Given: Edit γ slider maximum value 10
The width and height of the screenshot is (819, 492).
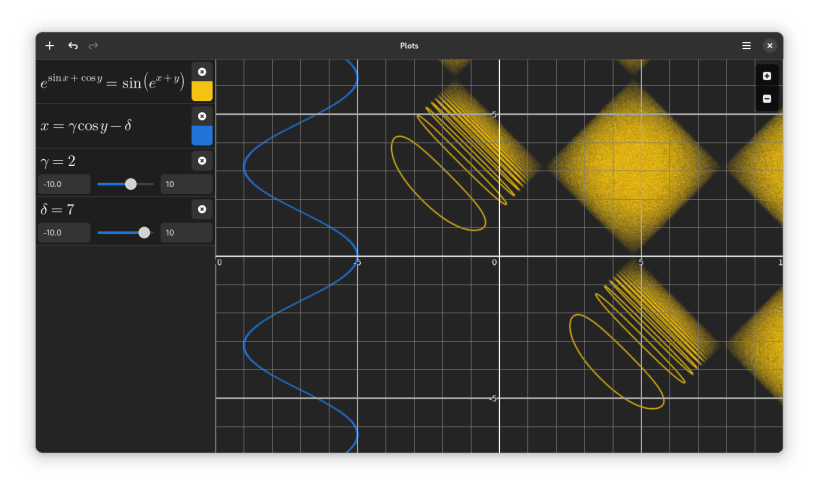Looking at the screenshot, I should tap(186, 184).
